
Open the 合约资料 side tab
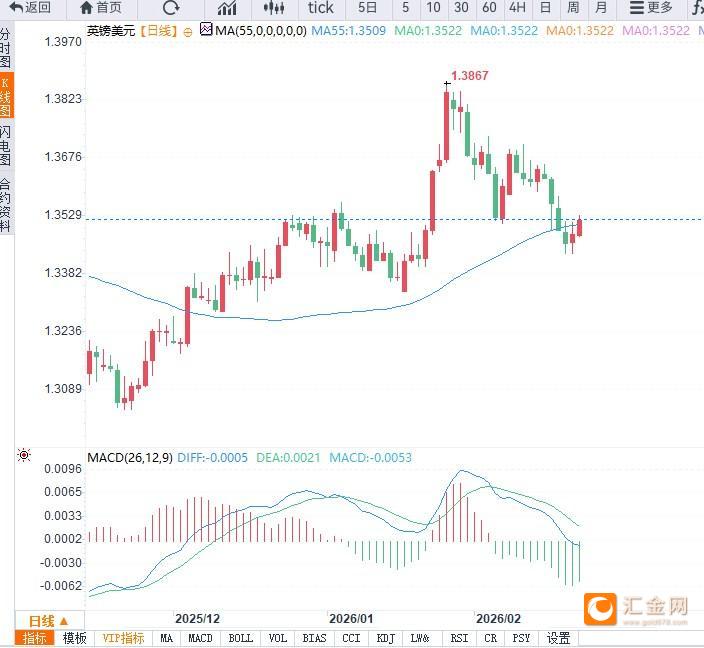[5, 205]
